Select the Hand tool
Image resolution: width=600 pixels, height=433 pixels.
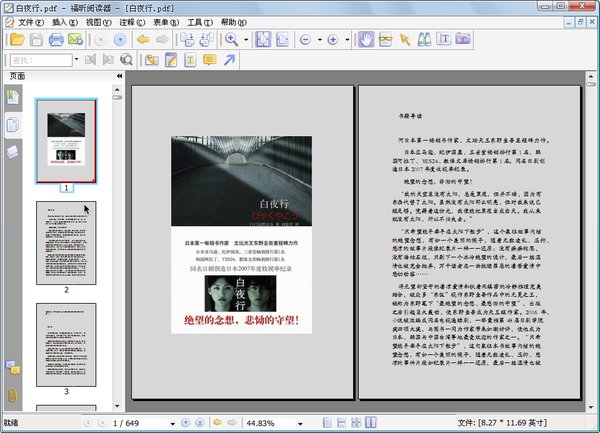pos(366,40)
